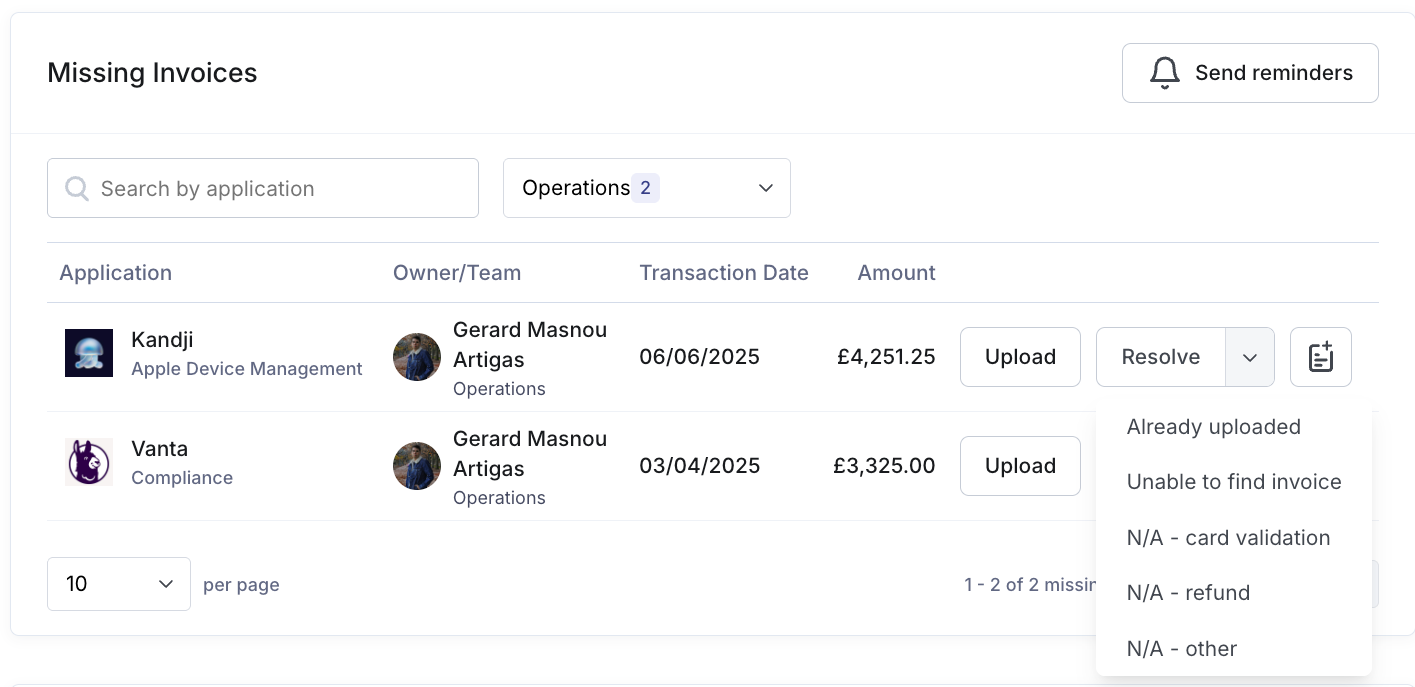Open the Operations team filter dropdown
This screenshot has height=687, width=1415.
[646, 188]
